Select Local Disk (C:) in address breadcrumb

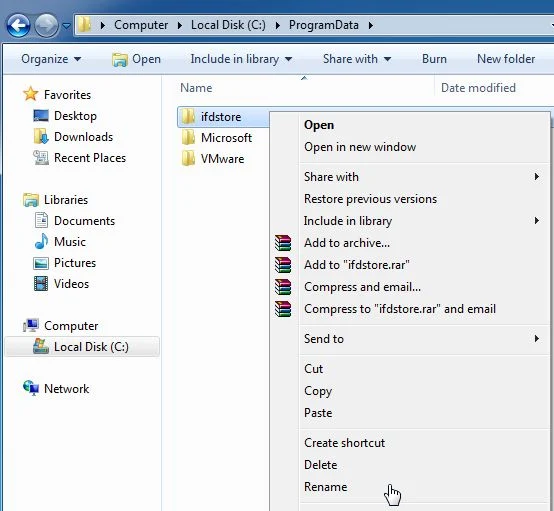[x=228, y=25]
